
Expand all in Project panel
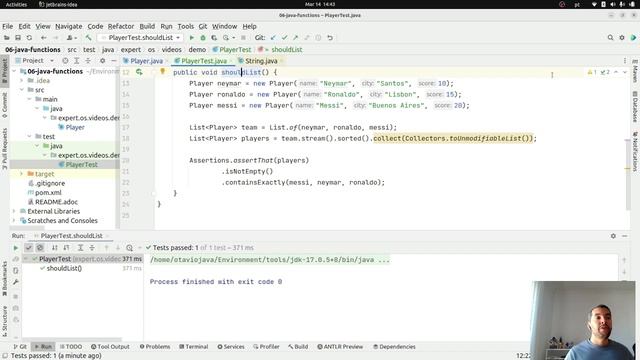click(77, 60)
